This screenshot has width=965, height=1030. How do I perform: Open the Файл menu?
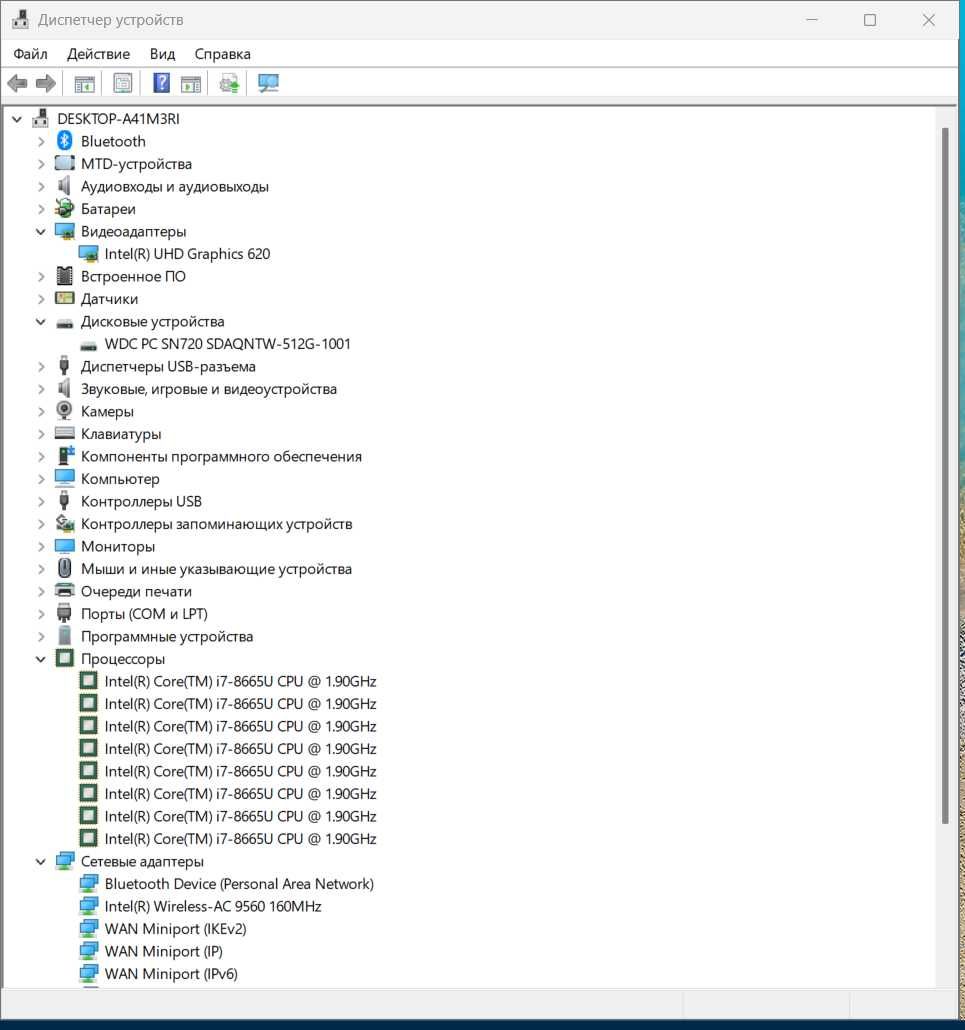pos(30,54)
